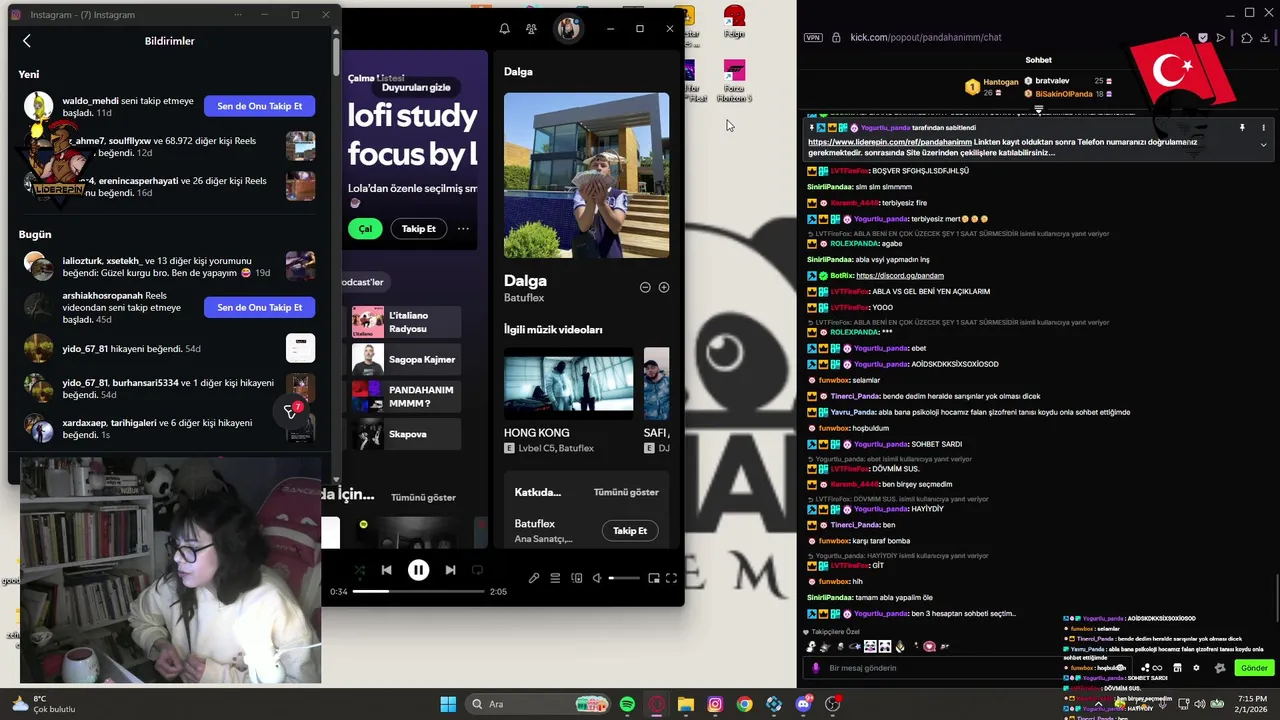This screenshot has height=720, width=1280.
Task: Open Instagram from the taskbar
Action: (715, 704)
